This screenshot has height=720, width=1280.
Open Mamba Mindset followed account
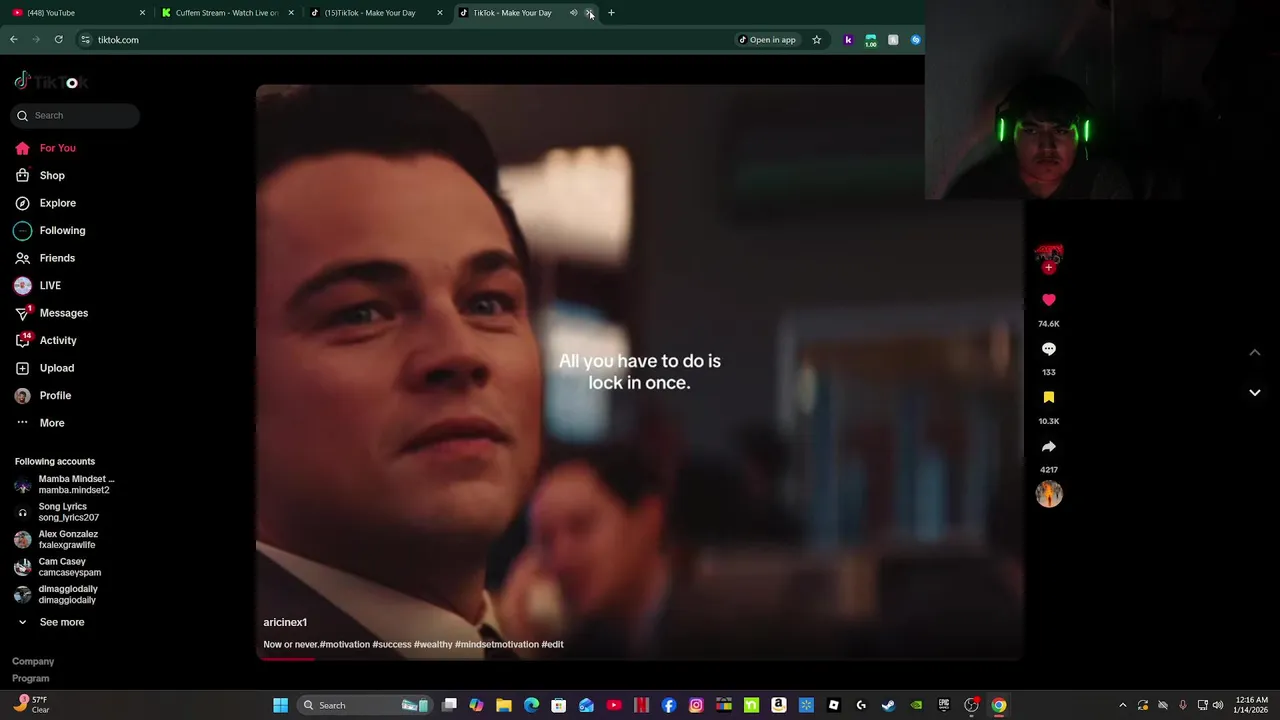click(x=65, y=485)
